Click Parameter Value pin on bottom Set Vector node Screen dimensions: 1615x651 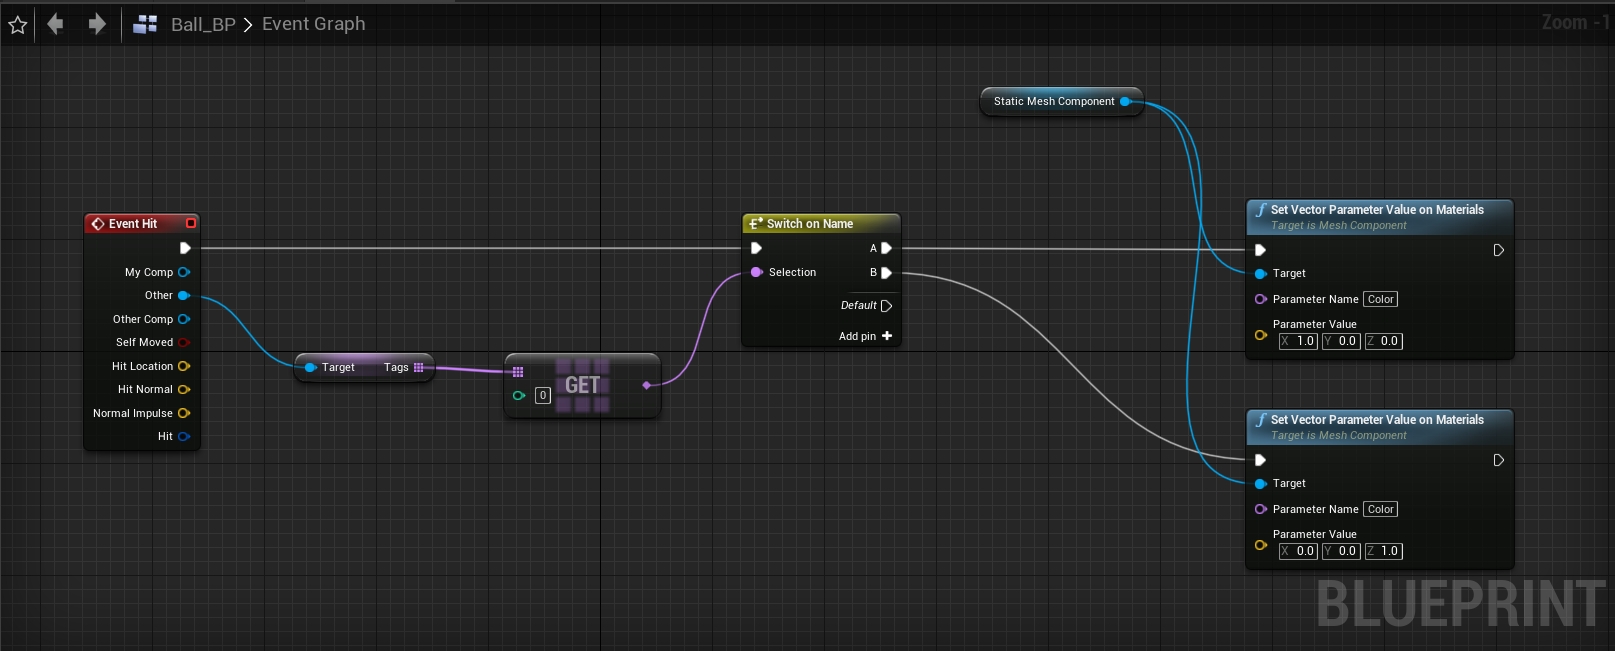pyautogui.click(x=1261, y=545)
